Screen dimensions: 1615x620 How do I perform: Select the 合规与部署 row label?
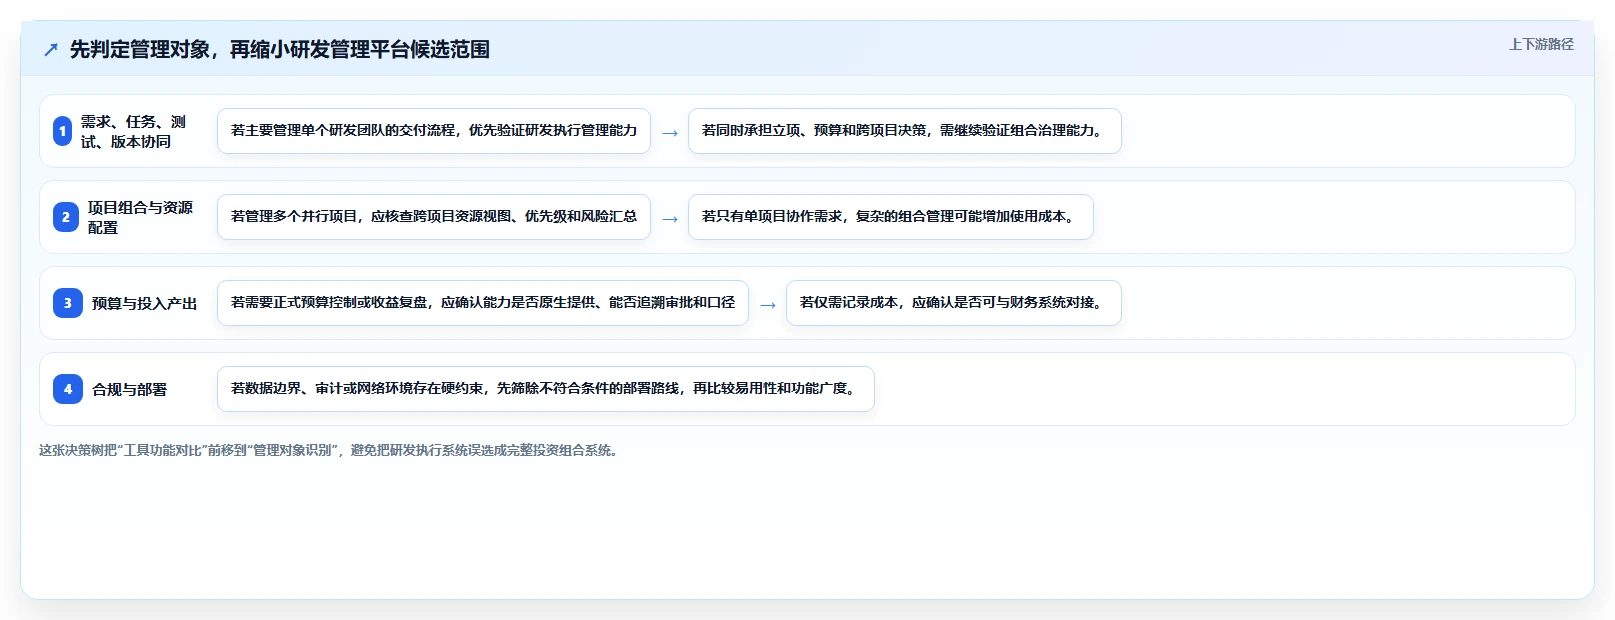tap(129, 389)
